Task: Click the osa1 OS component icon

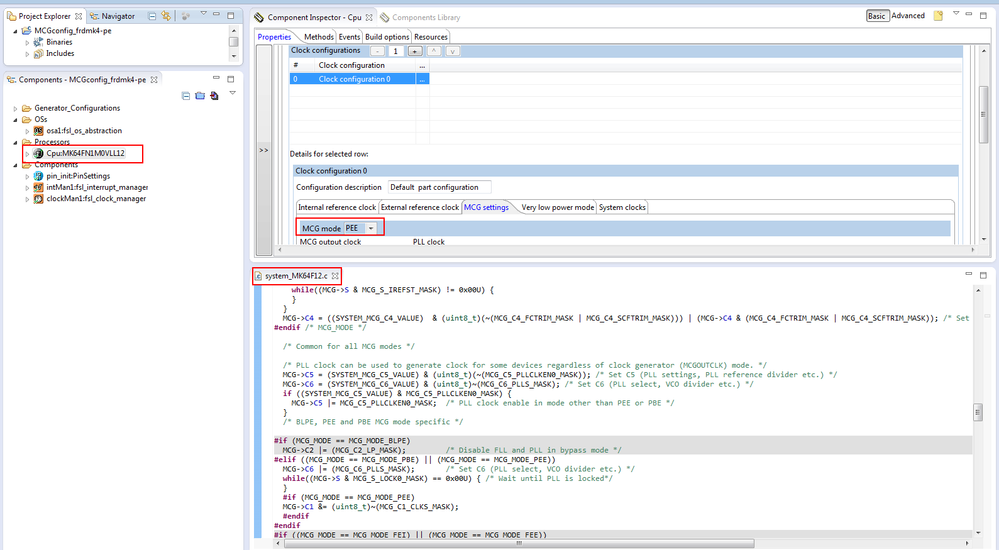Action: (38, 131)
